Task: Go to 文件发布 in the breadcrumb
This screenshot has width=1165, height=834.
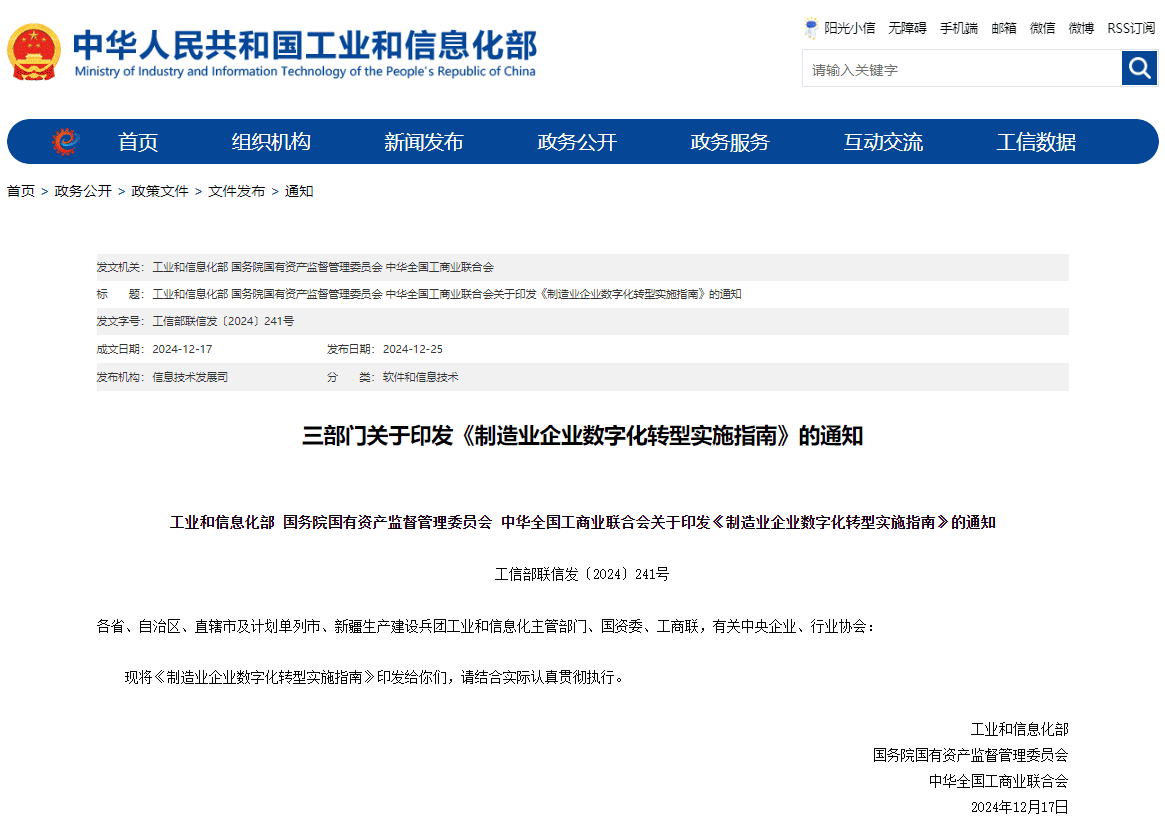Action: coord(236,191)
